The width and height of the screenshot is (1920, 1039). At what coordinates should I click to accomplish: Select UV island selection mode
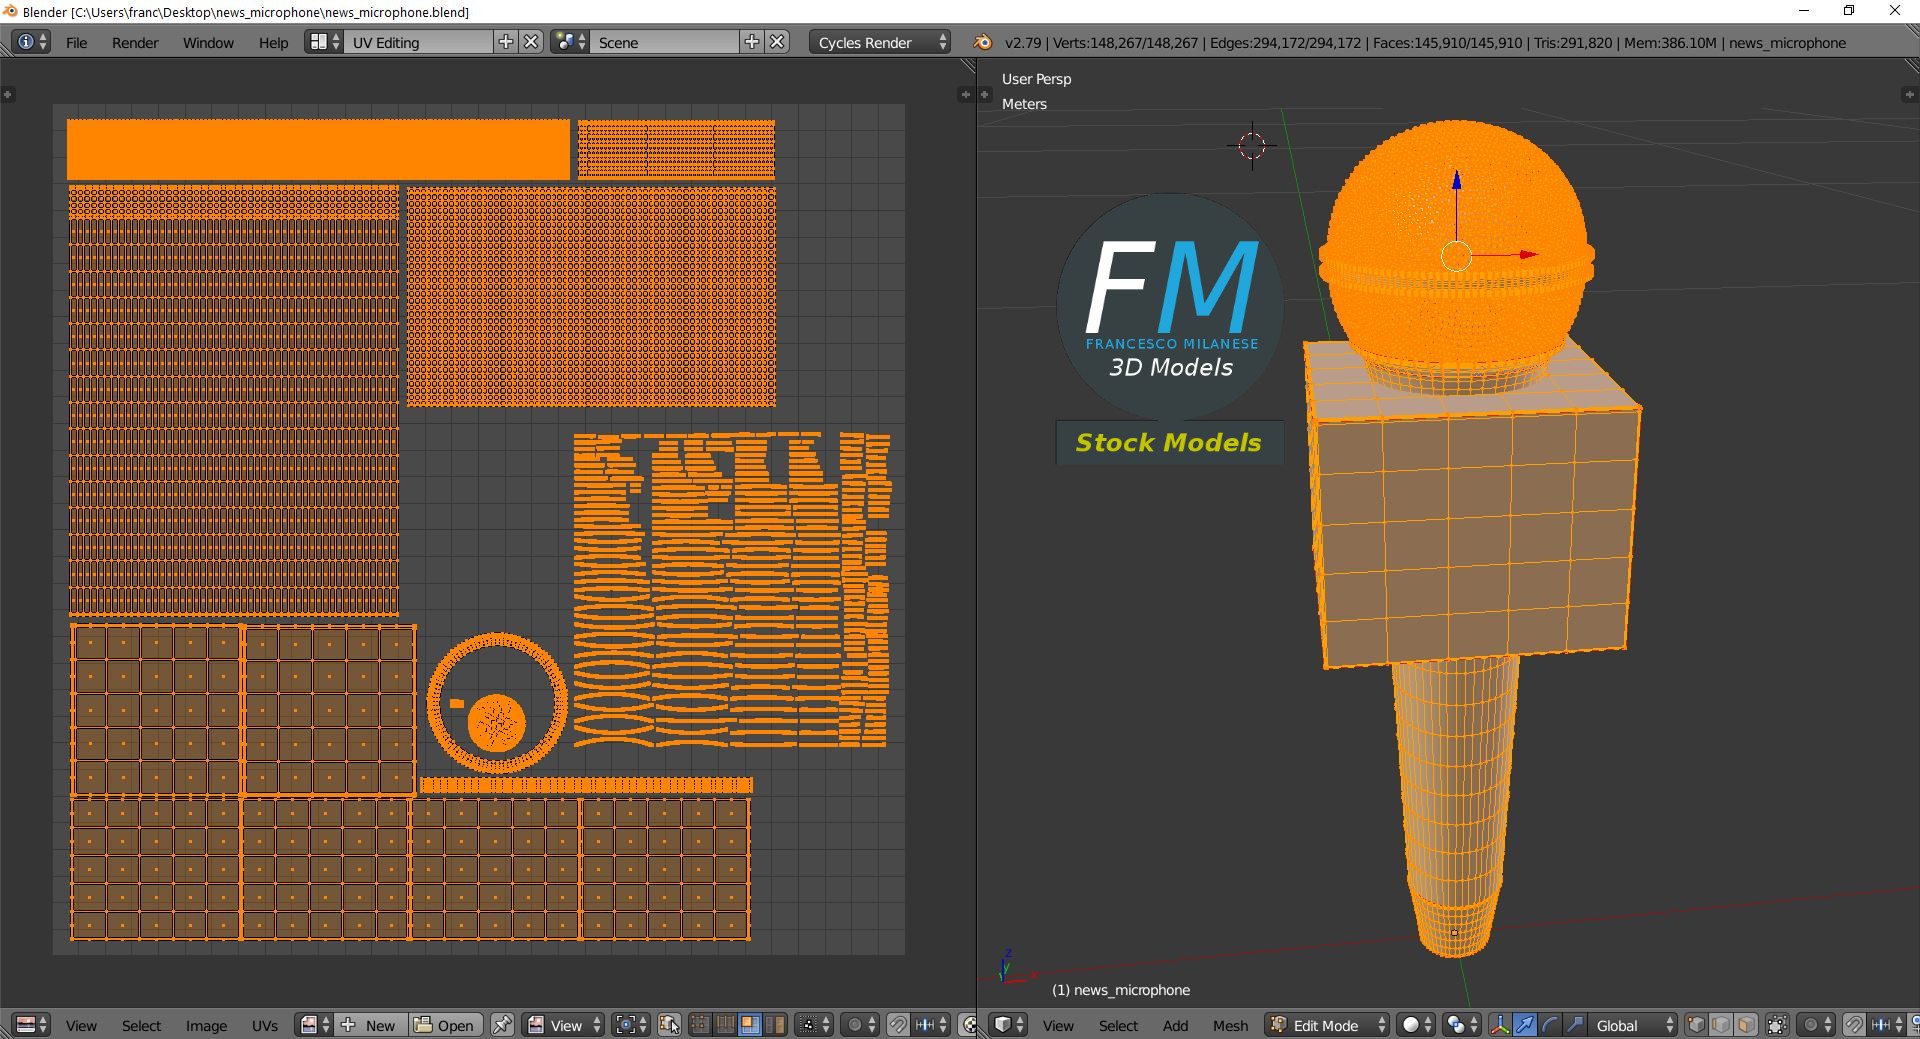(x=773, y=1025)
